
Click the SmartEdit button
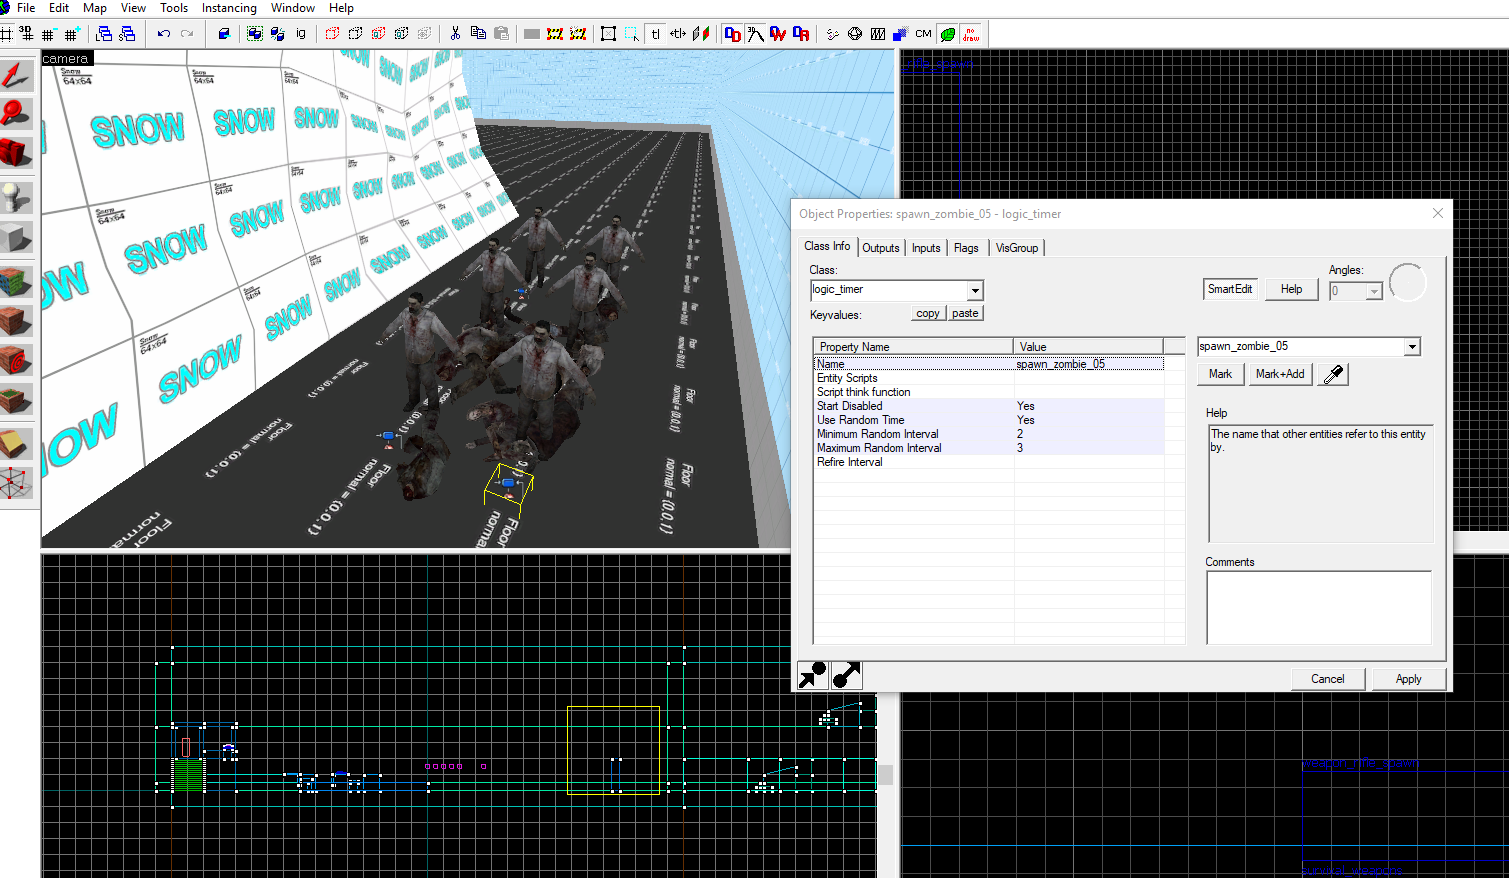1230,289
